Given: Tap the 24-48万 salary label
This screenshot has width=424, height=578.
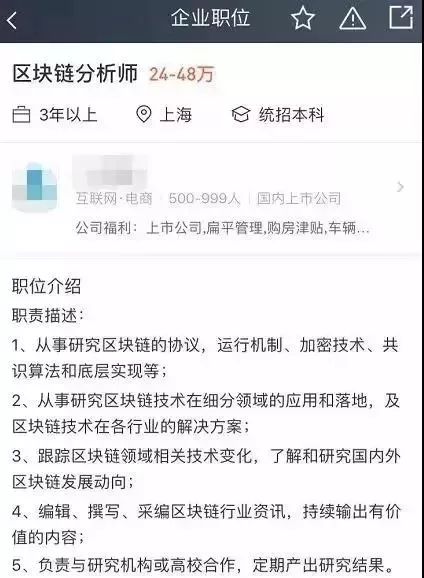Looking at the screenshot, I should (181, 74).
